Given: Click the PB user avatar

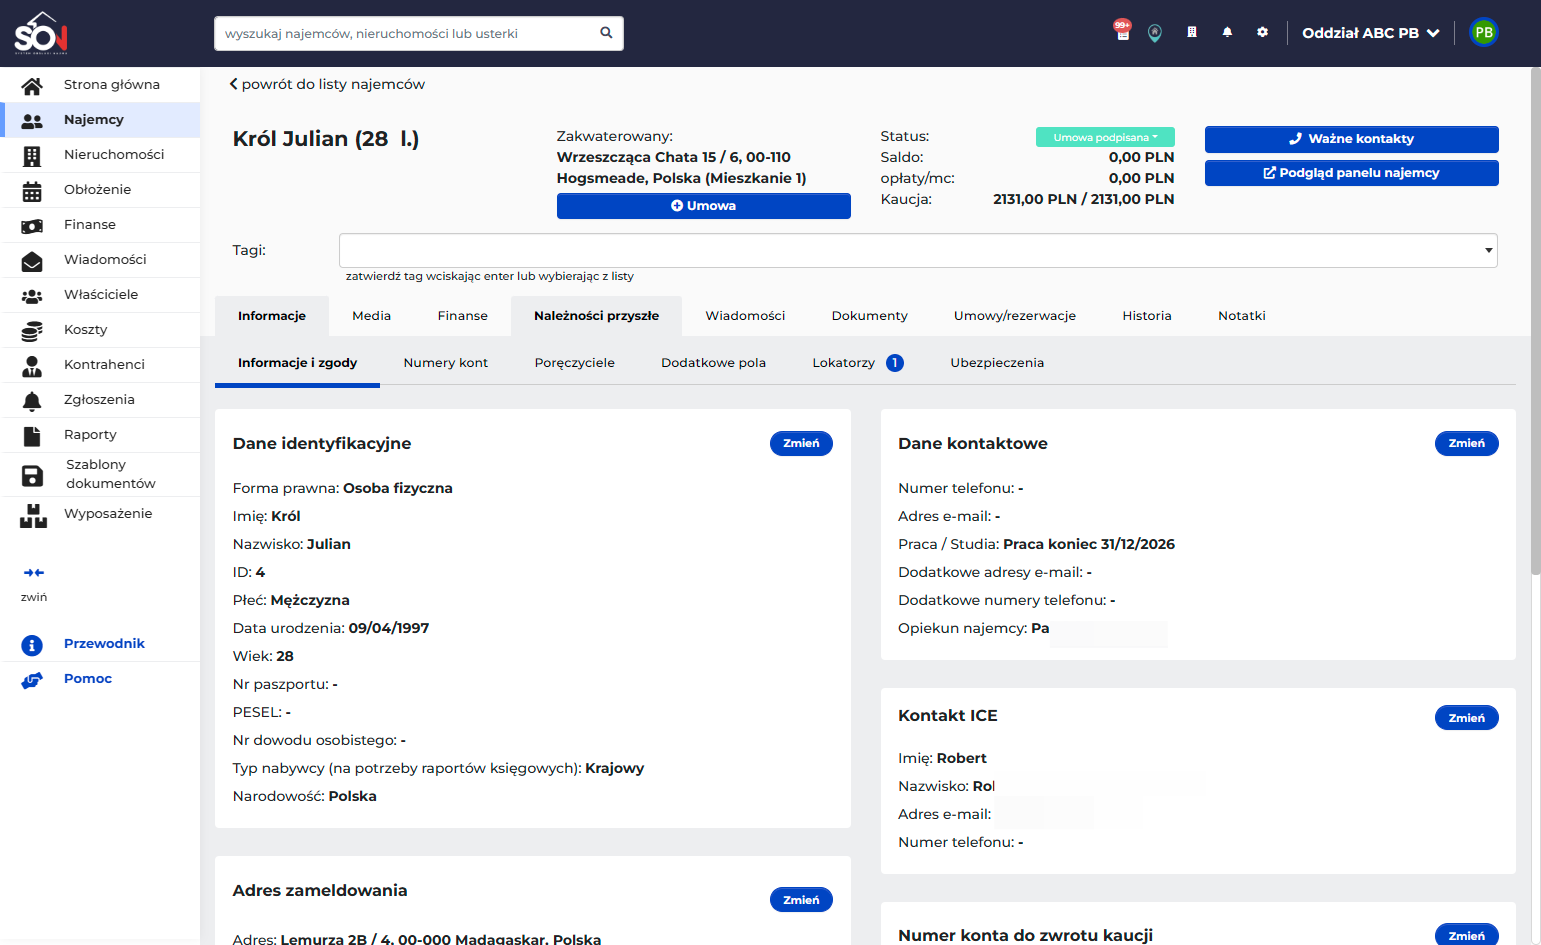Looking at the screenshot, I should pyautogui.click(x=1484, y=33).
